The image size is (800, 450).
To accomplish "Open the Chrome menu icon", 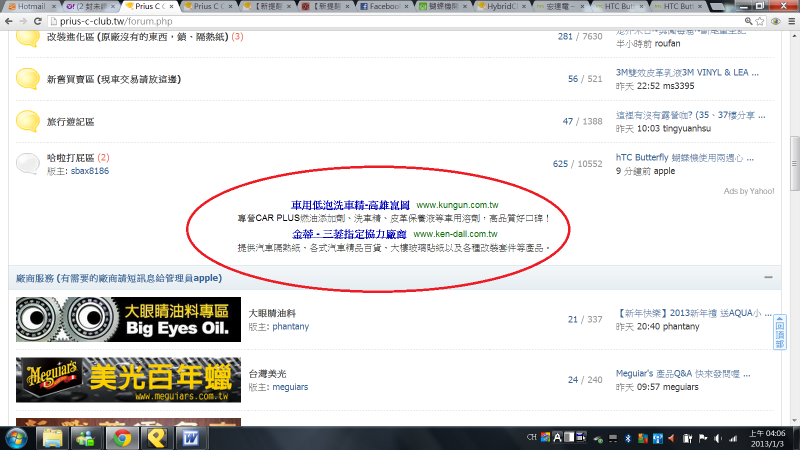I will pos(791,21).
